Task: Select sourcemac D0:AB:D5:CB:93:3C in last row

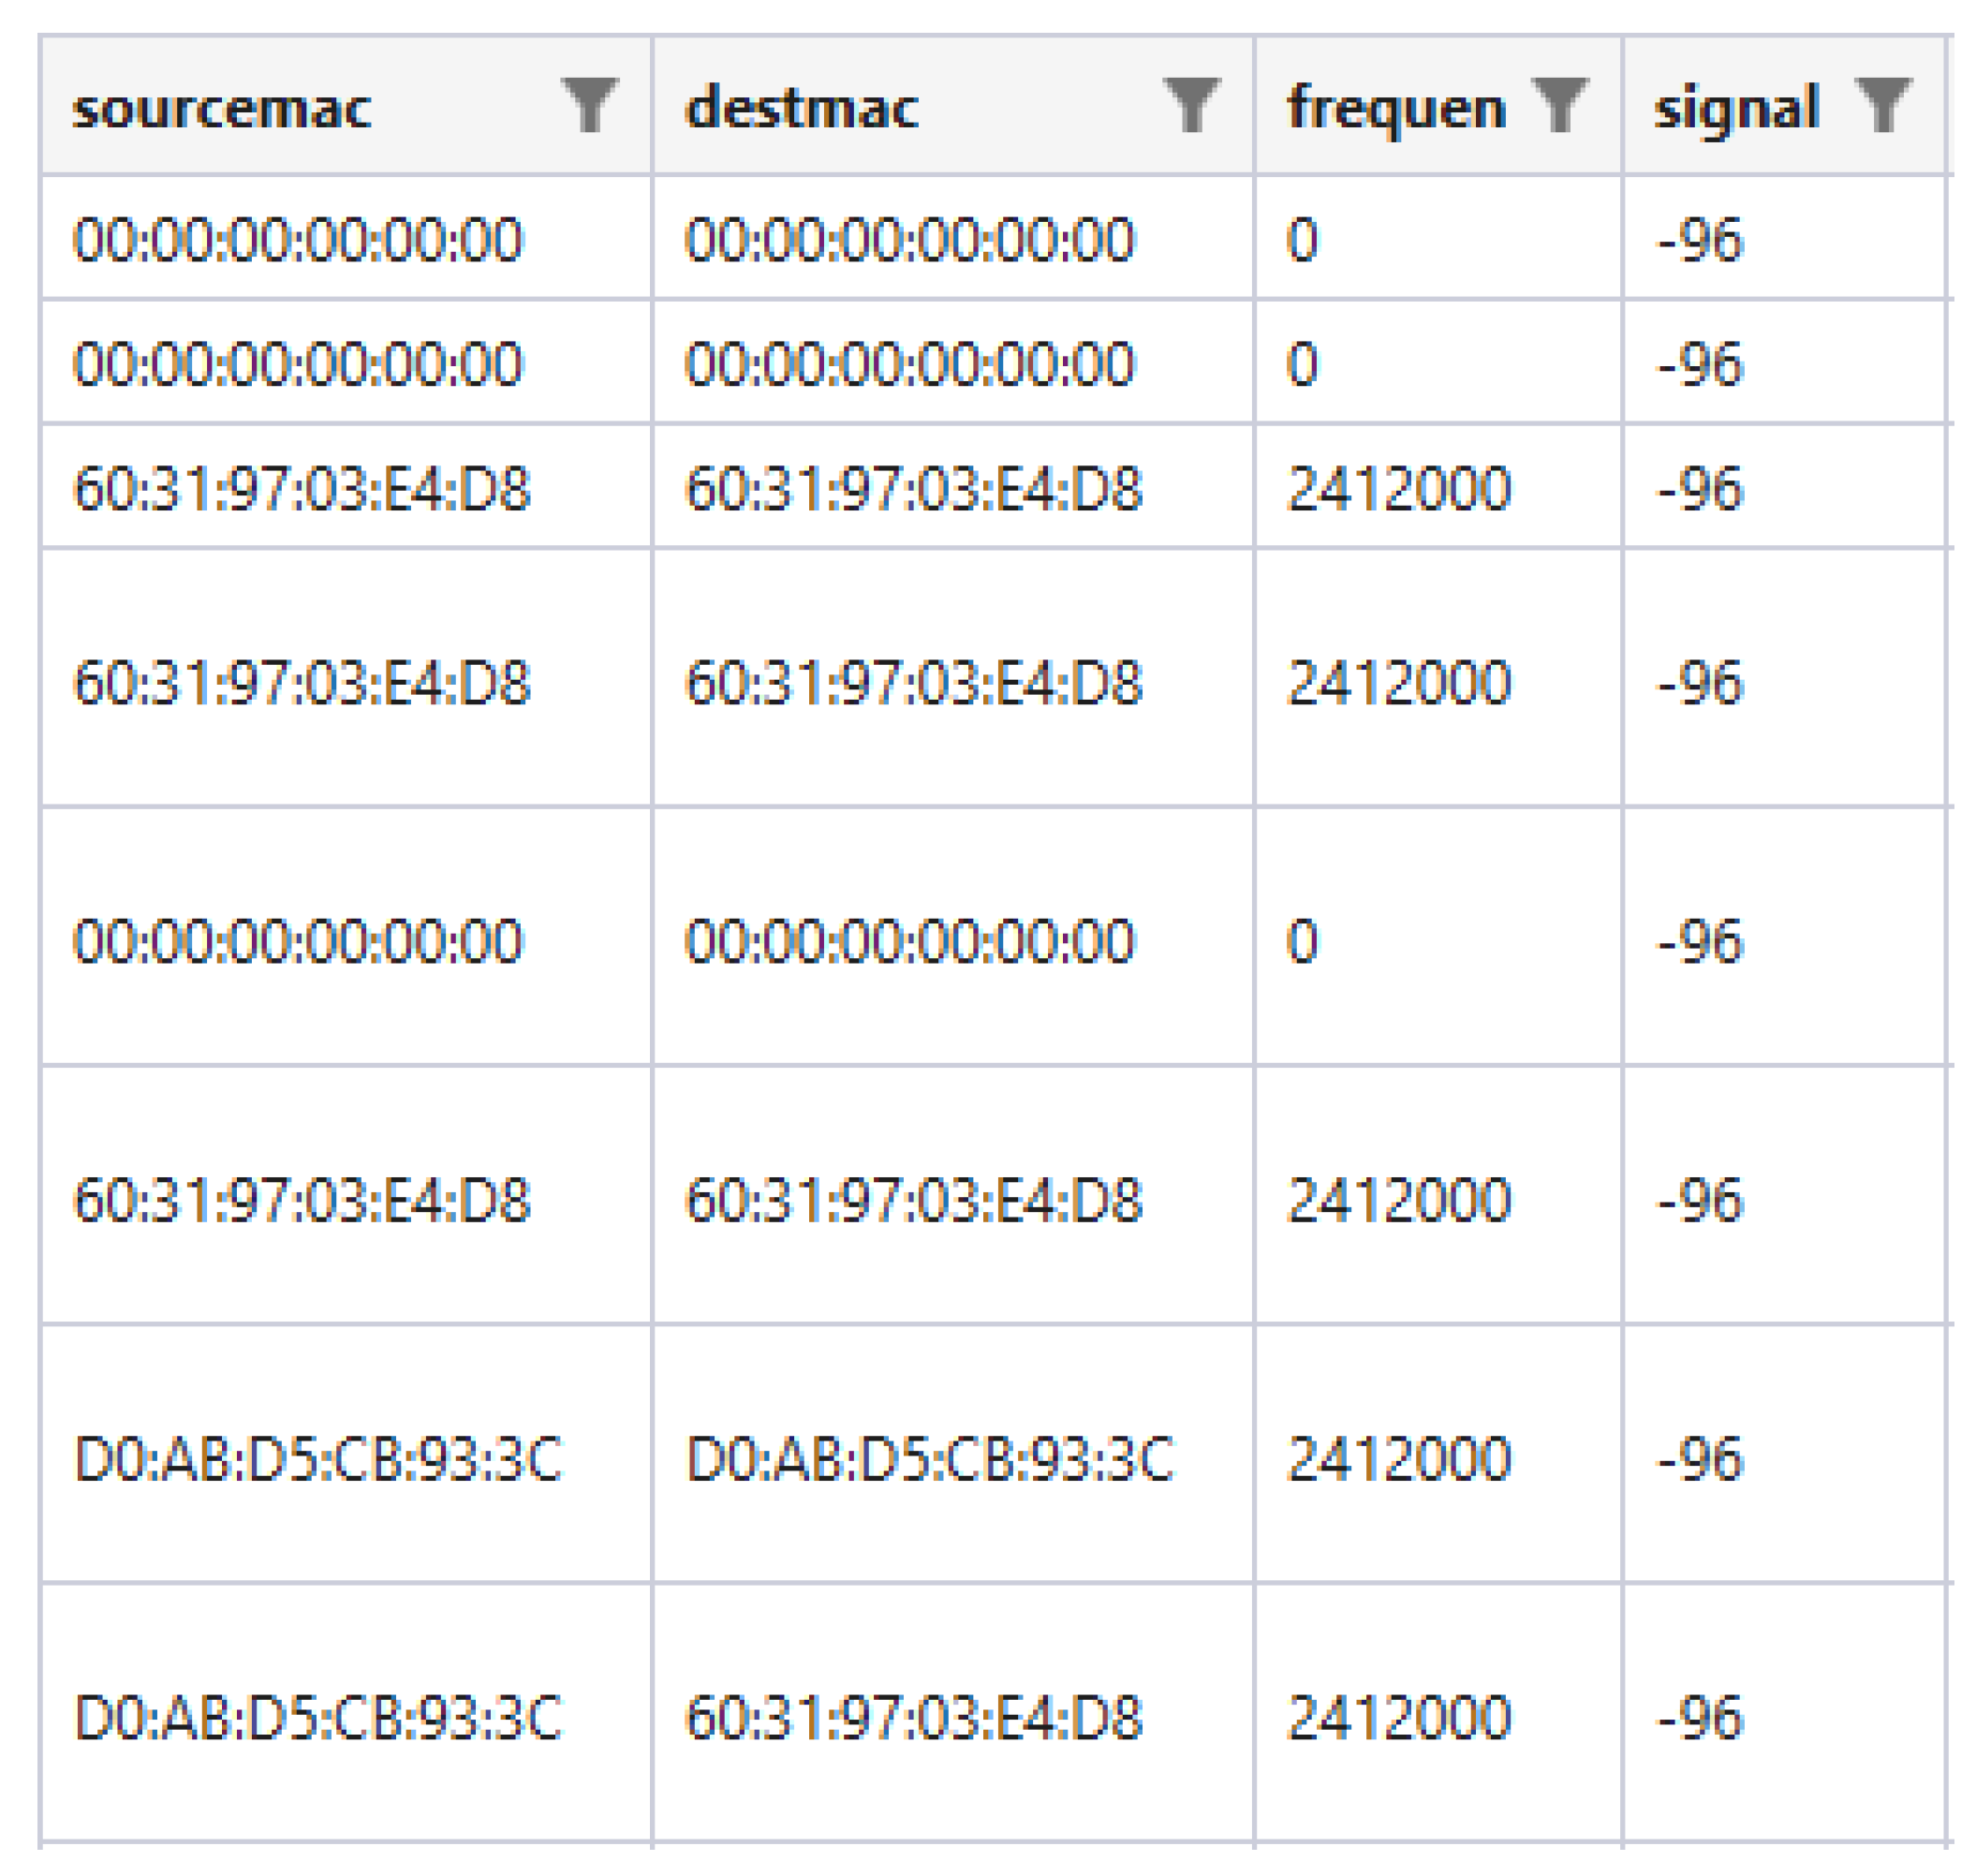Action: click(318, 1718)
